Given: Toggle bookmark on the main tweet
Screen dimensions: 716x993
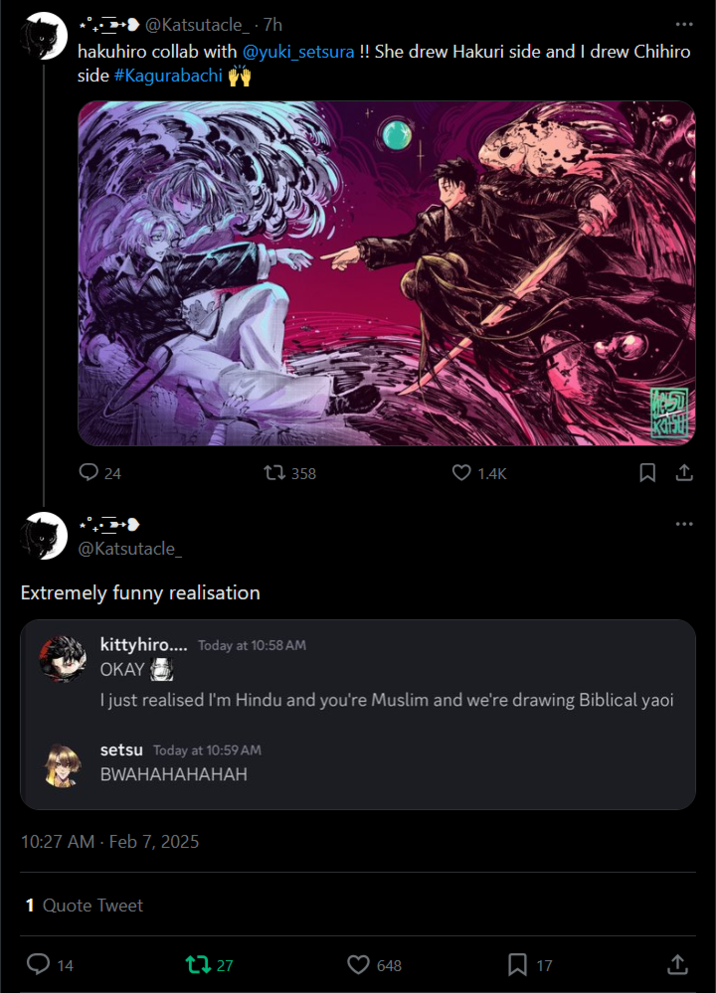Looking at the screenshot, I should point(517,964).
